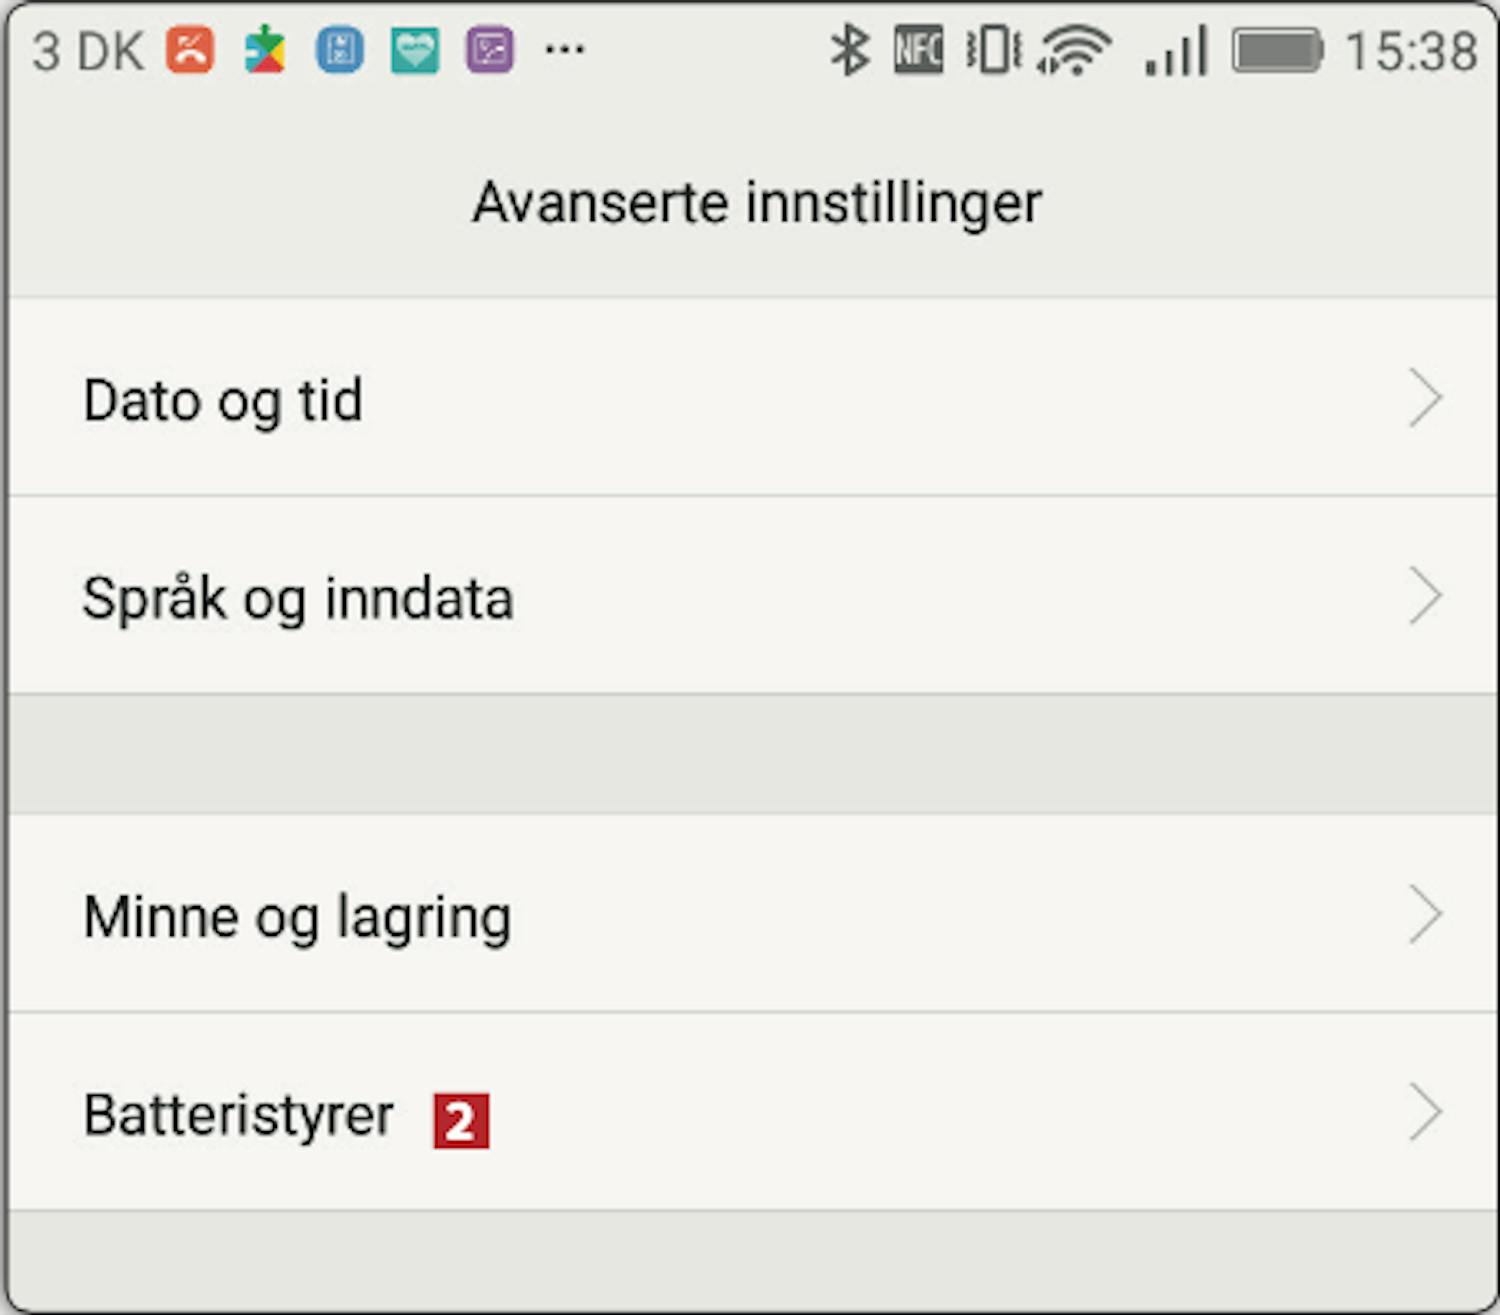The width and height of the screenshot is (1500, 1315).
Task: Tap the purple notification icon
Action: click(x=490, y=50)
